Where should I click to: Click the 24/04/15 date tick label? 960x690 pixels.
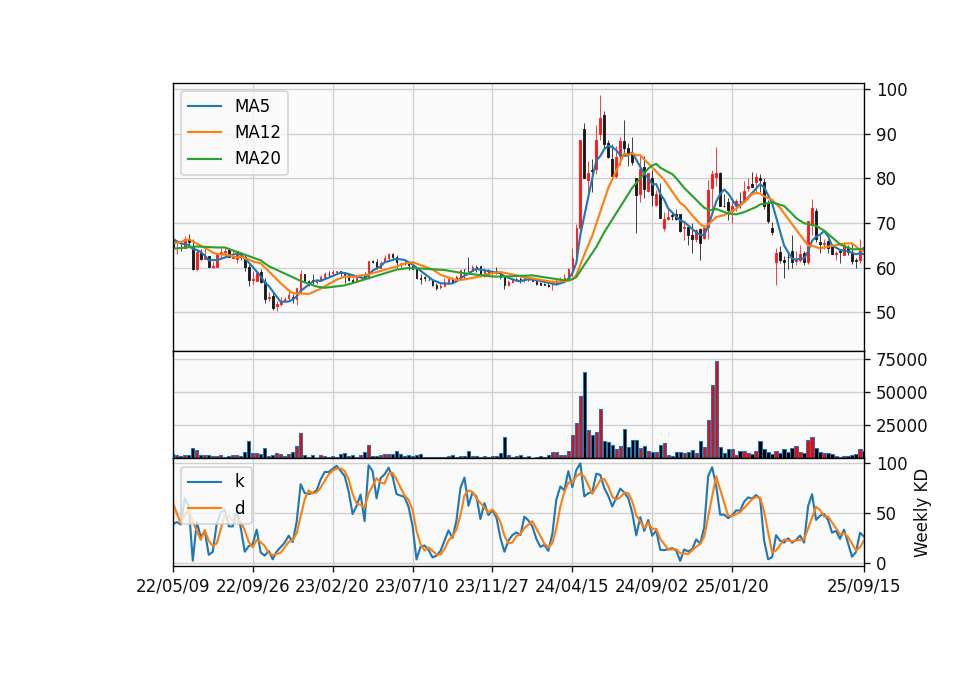coord(572,586)
